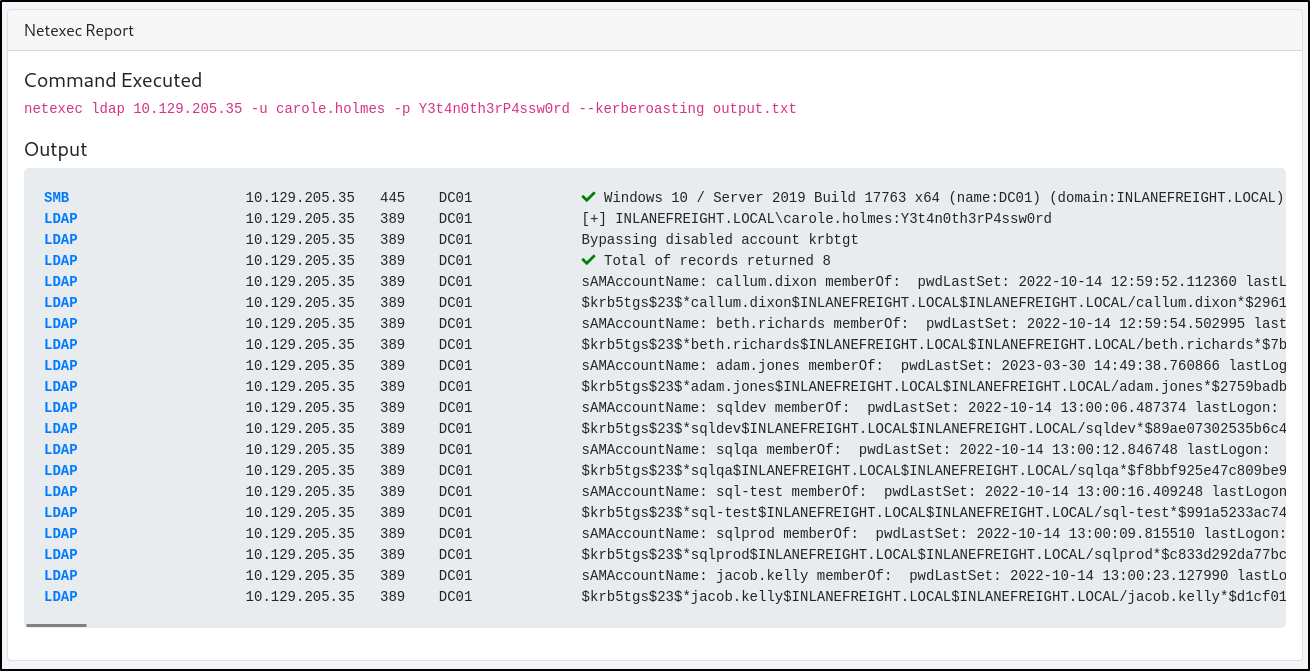Image resolution: width=1310 pixels, height=671 pixels.
Task: Click the LDAP label in the sAMAccountName: sqlprod row
Action: coord(61,534)
